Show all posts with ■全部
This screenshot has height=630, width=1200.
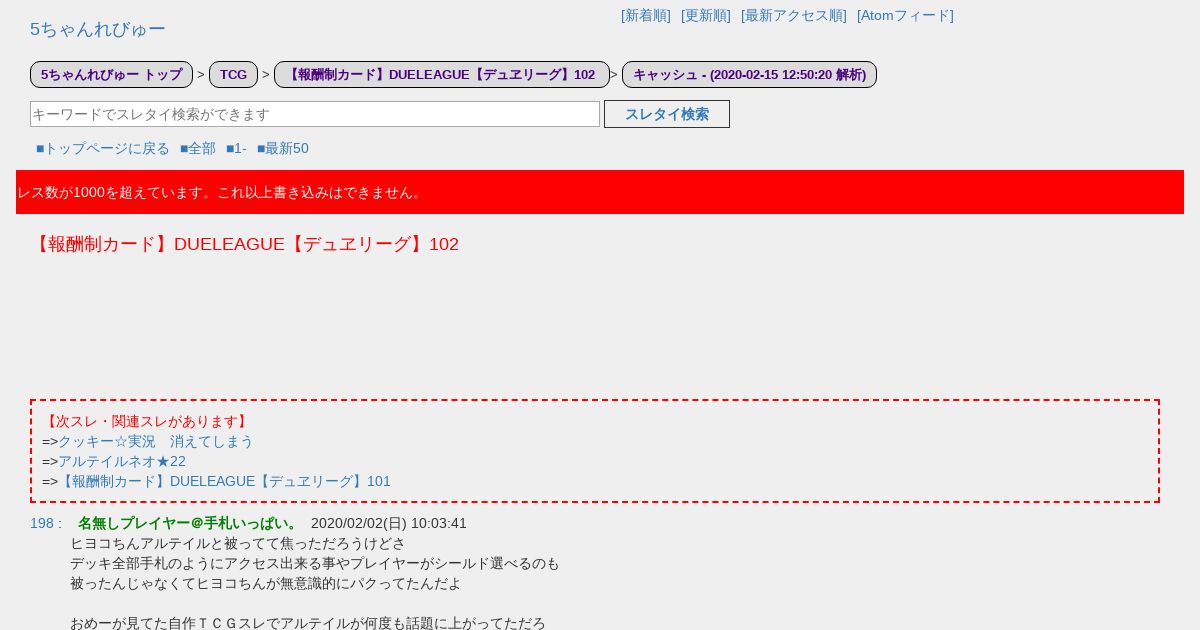198,148
